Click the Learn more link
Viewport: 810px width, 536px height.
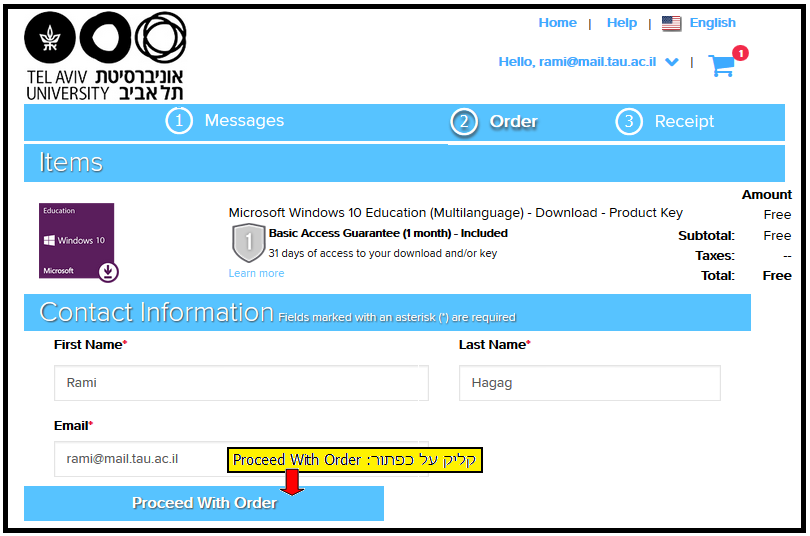tap(256, 273)
